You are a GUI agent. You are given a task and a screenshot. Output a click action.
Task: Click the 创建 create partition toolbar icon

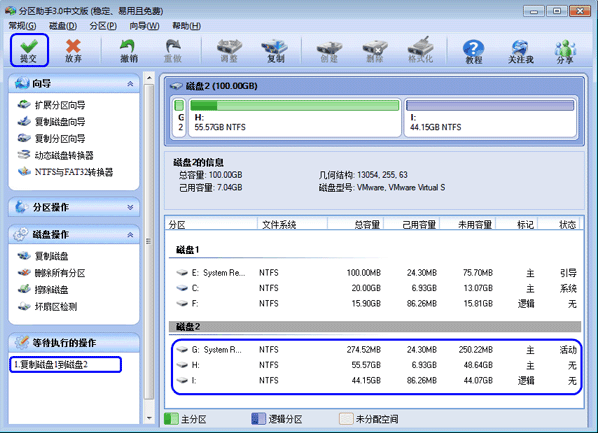[x=329, y=50]
